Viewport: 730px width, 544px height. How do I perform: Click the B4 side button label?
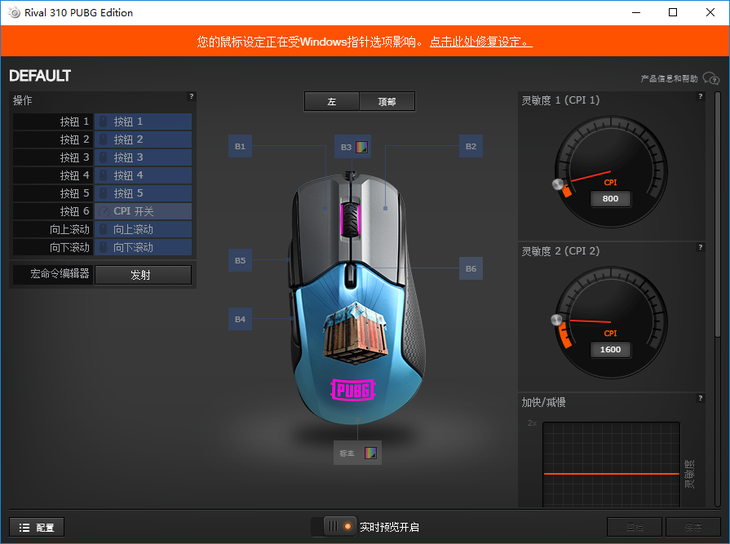[240, 319]
